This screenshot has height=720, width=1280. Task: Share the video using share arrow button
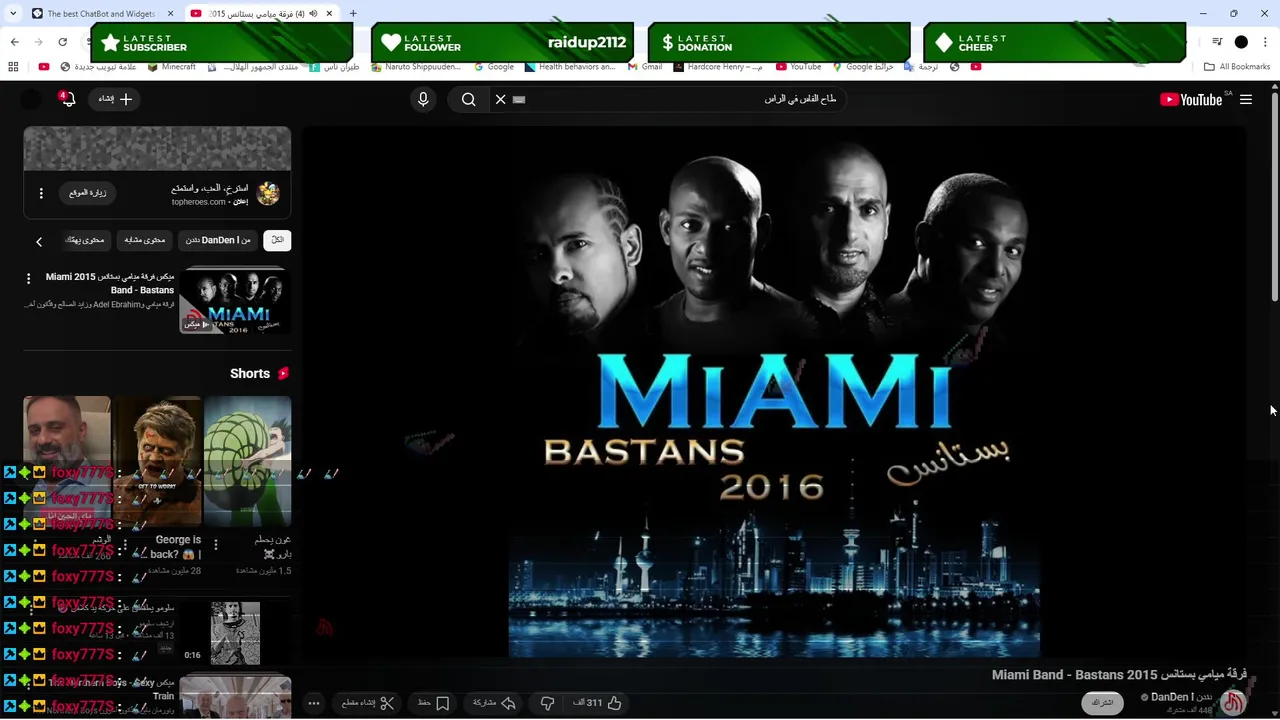coord(494,703)
